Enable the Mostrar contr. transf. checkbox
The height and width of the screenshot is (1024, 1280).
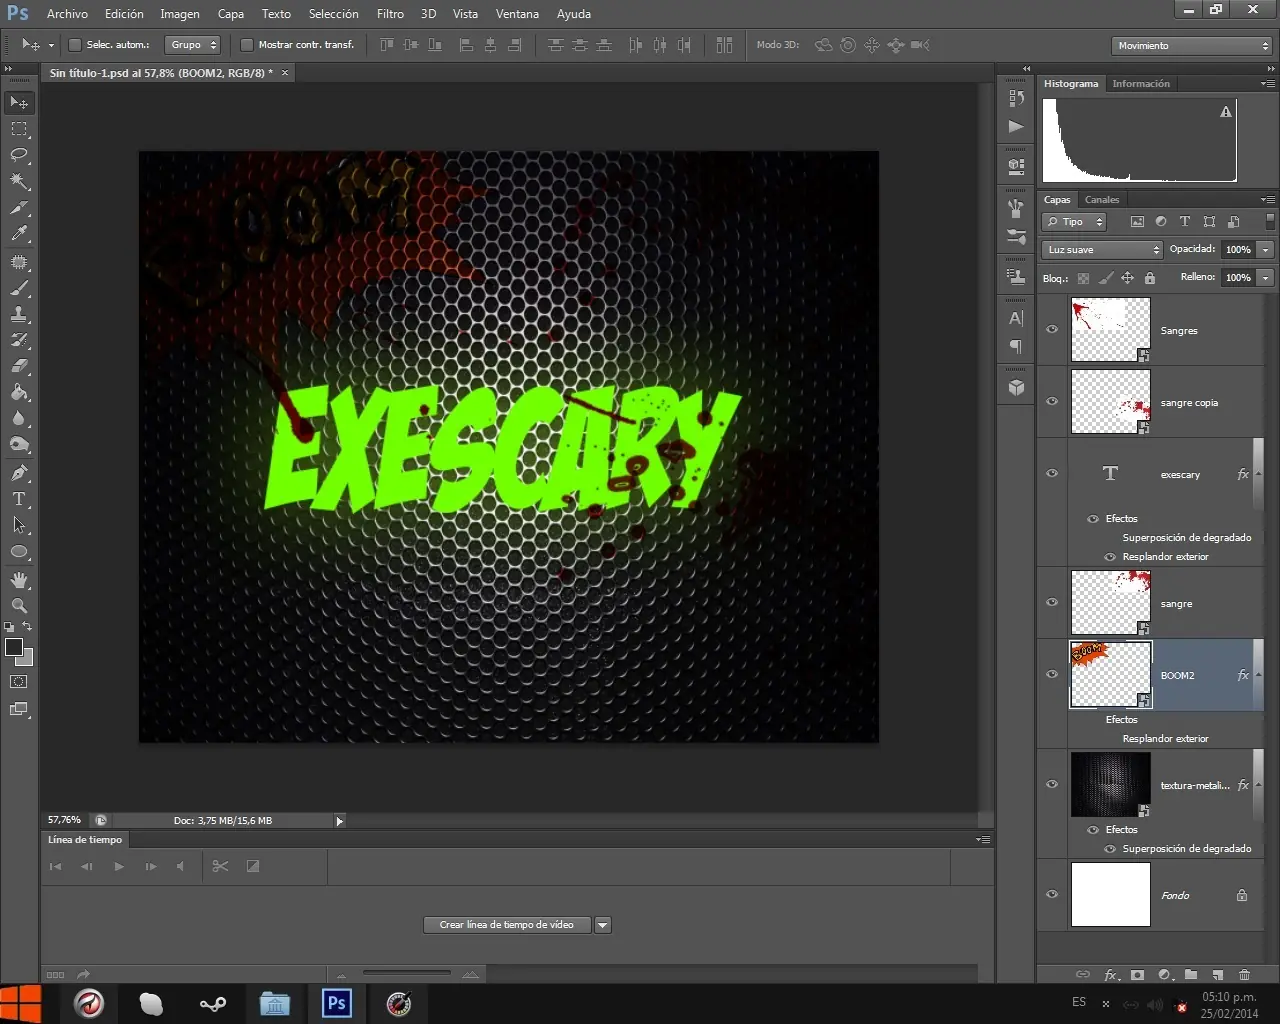(247, 45)
